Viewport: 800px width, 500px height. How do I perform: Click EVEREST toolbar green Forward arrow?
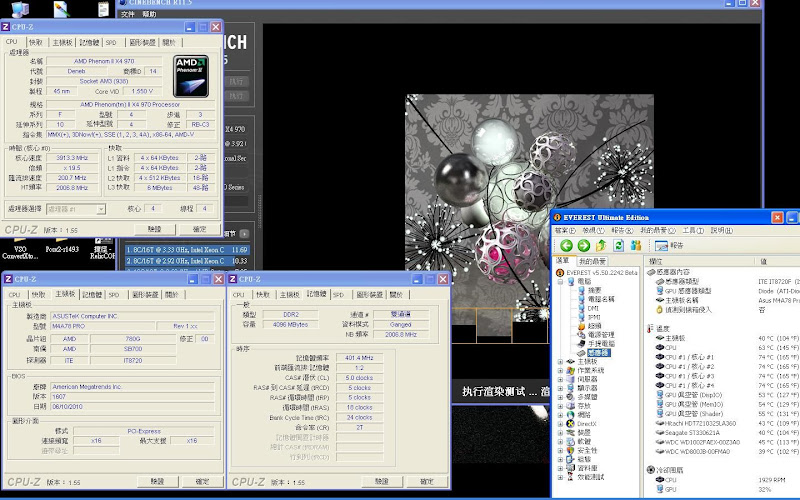[584, 245]
